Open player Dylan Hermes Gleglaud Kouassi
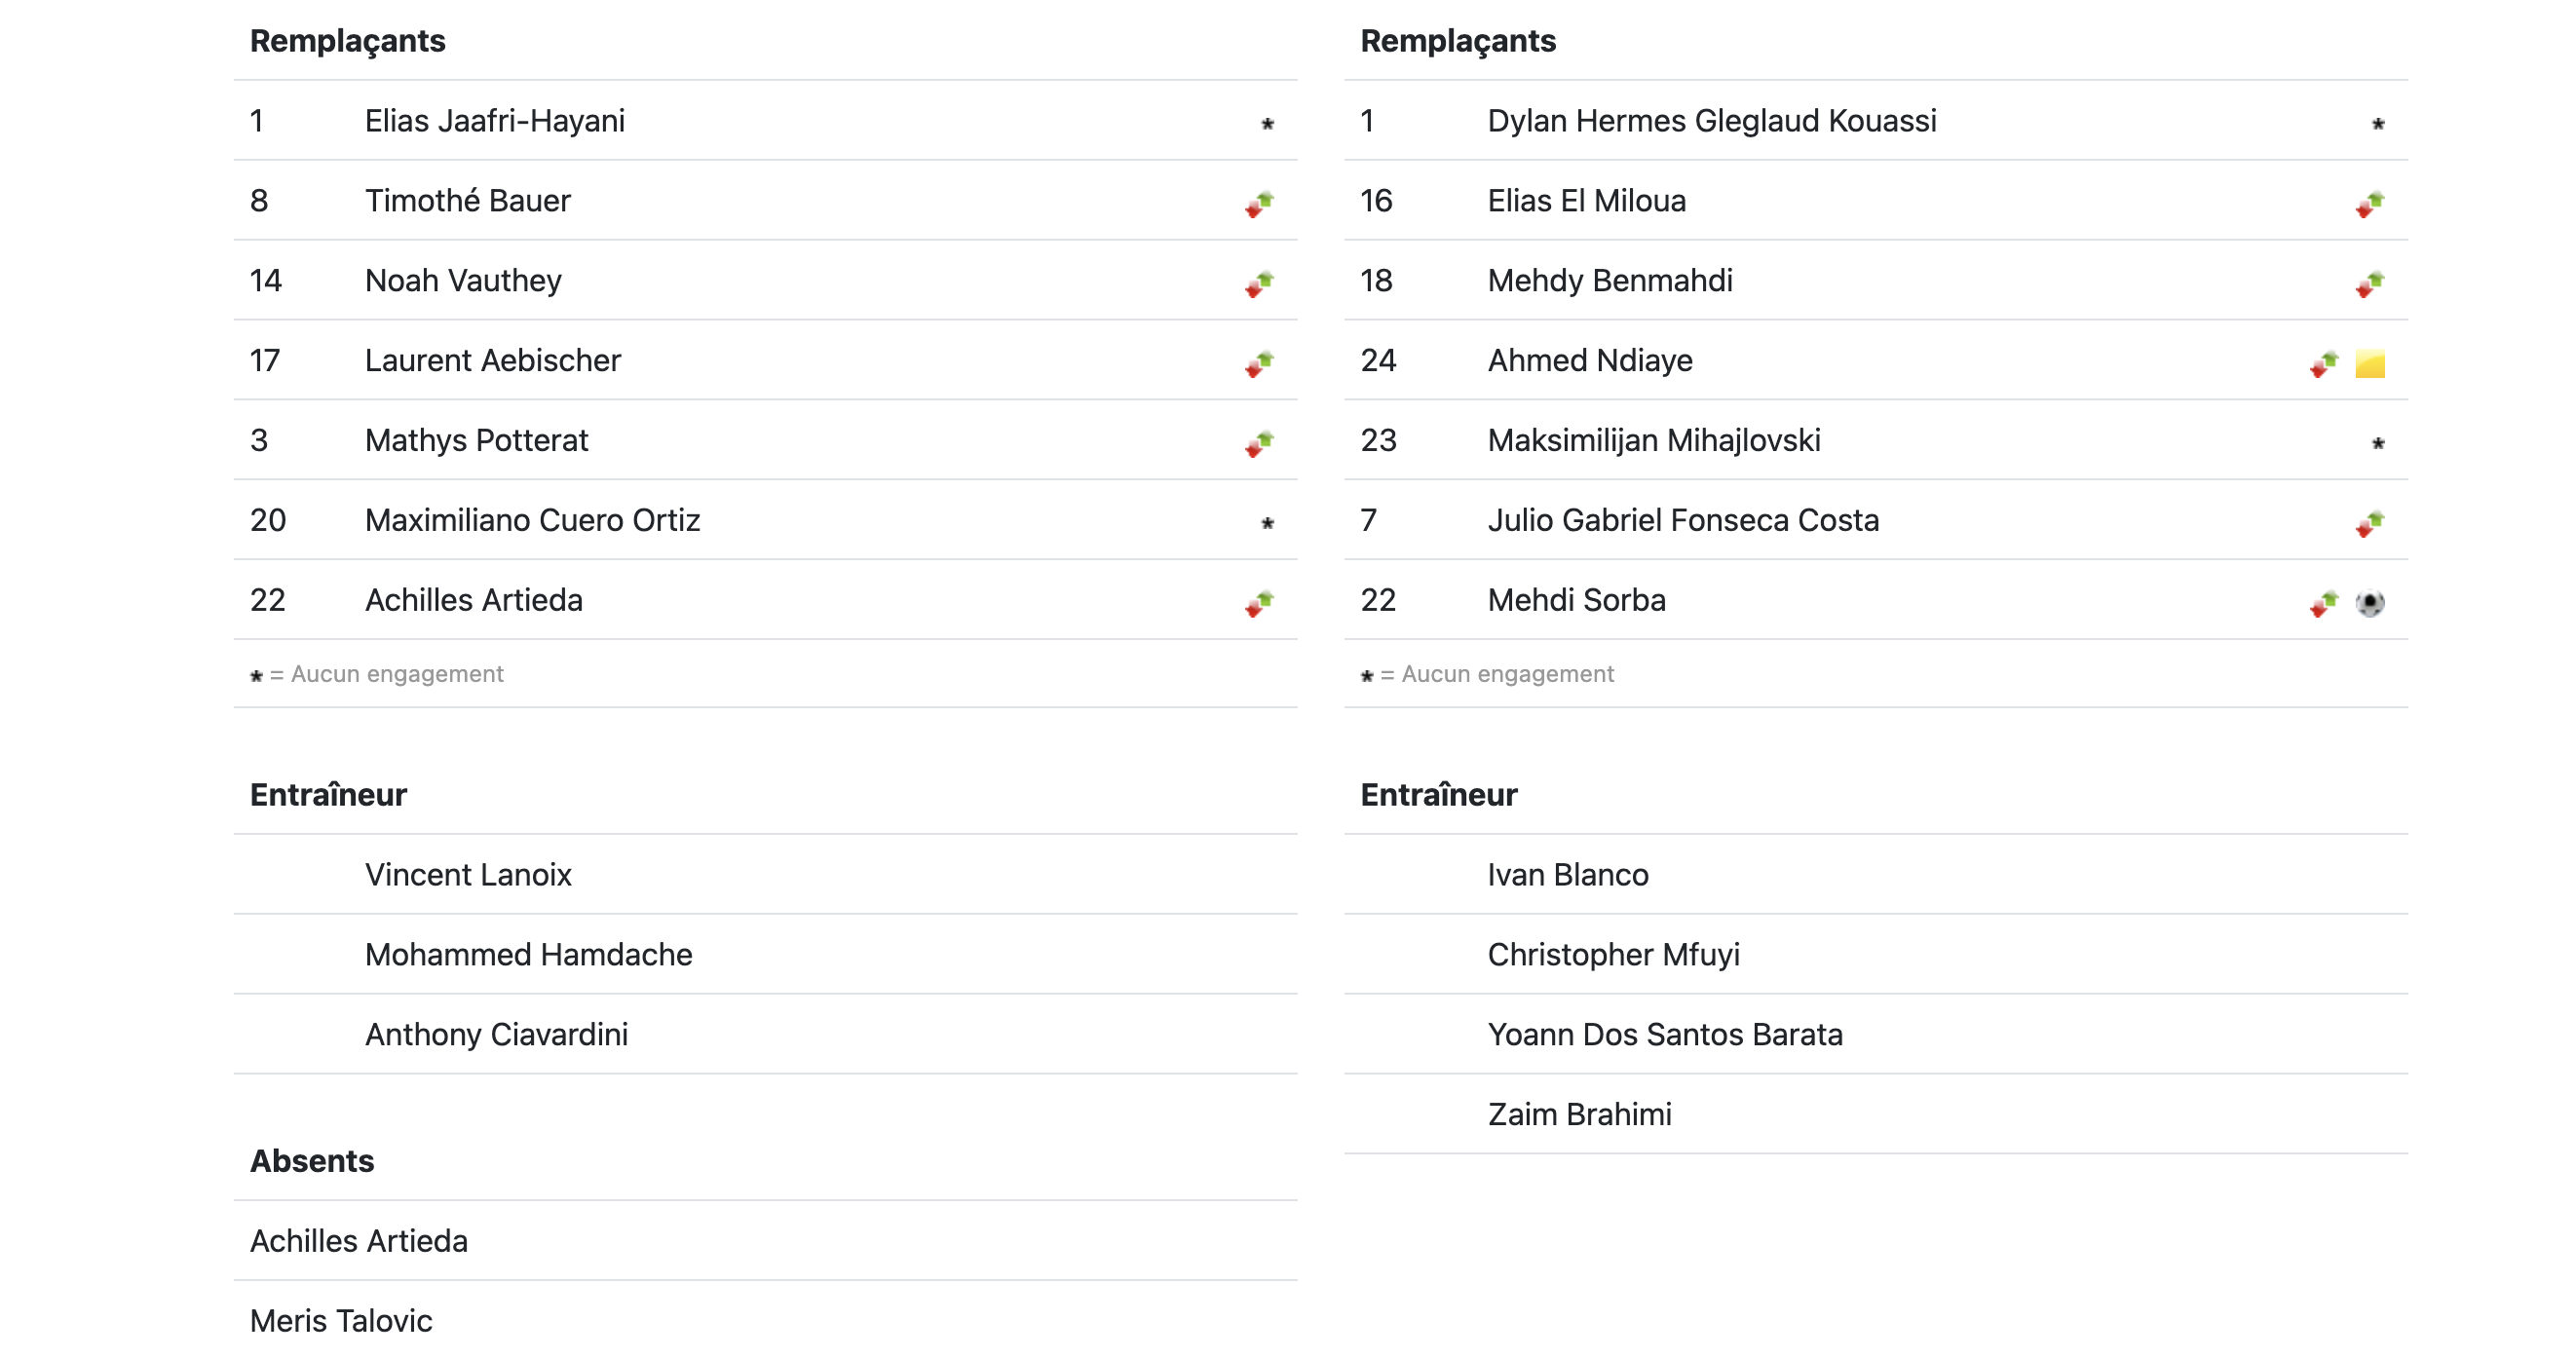The height and width of the screenshot is (1358, 2576). point(1711,121)
